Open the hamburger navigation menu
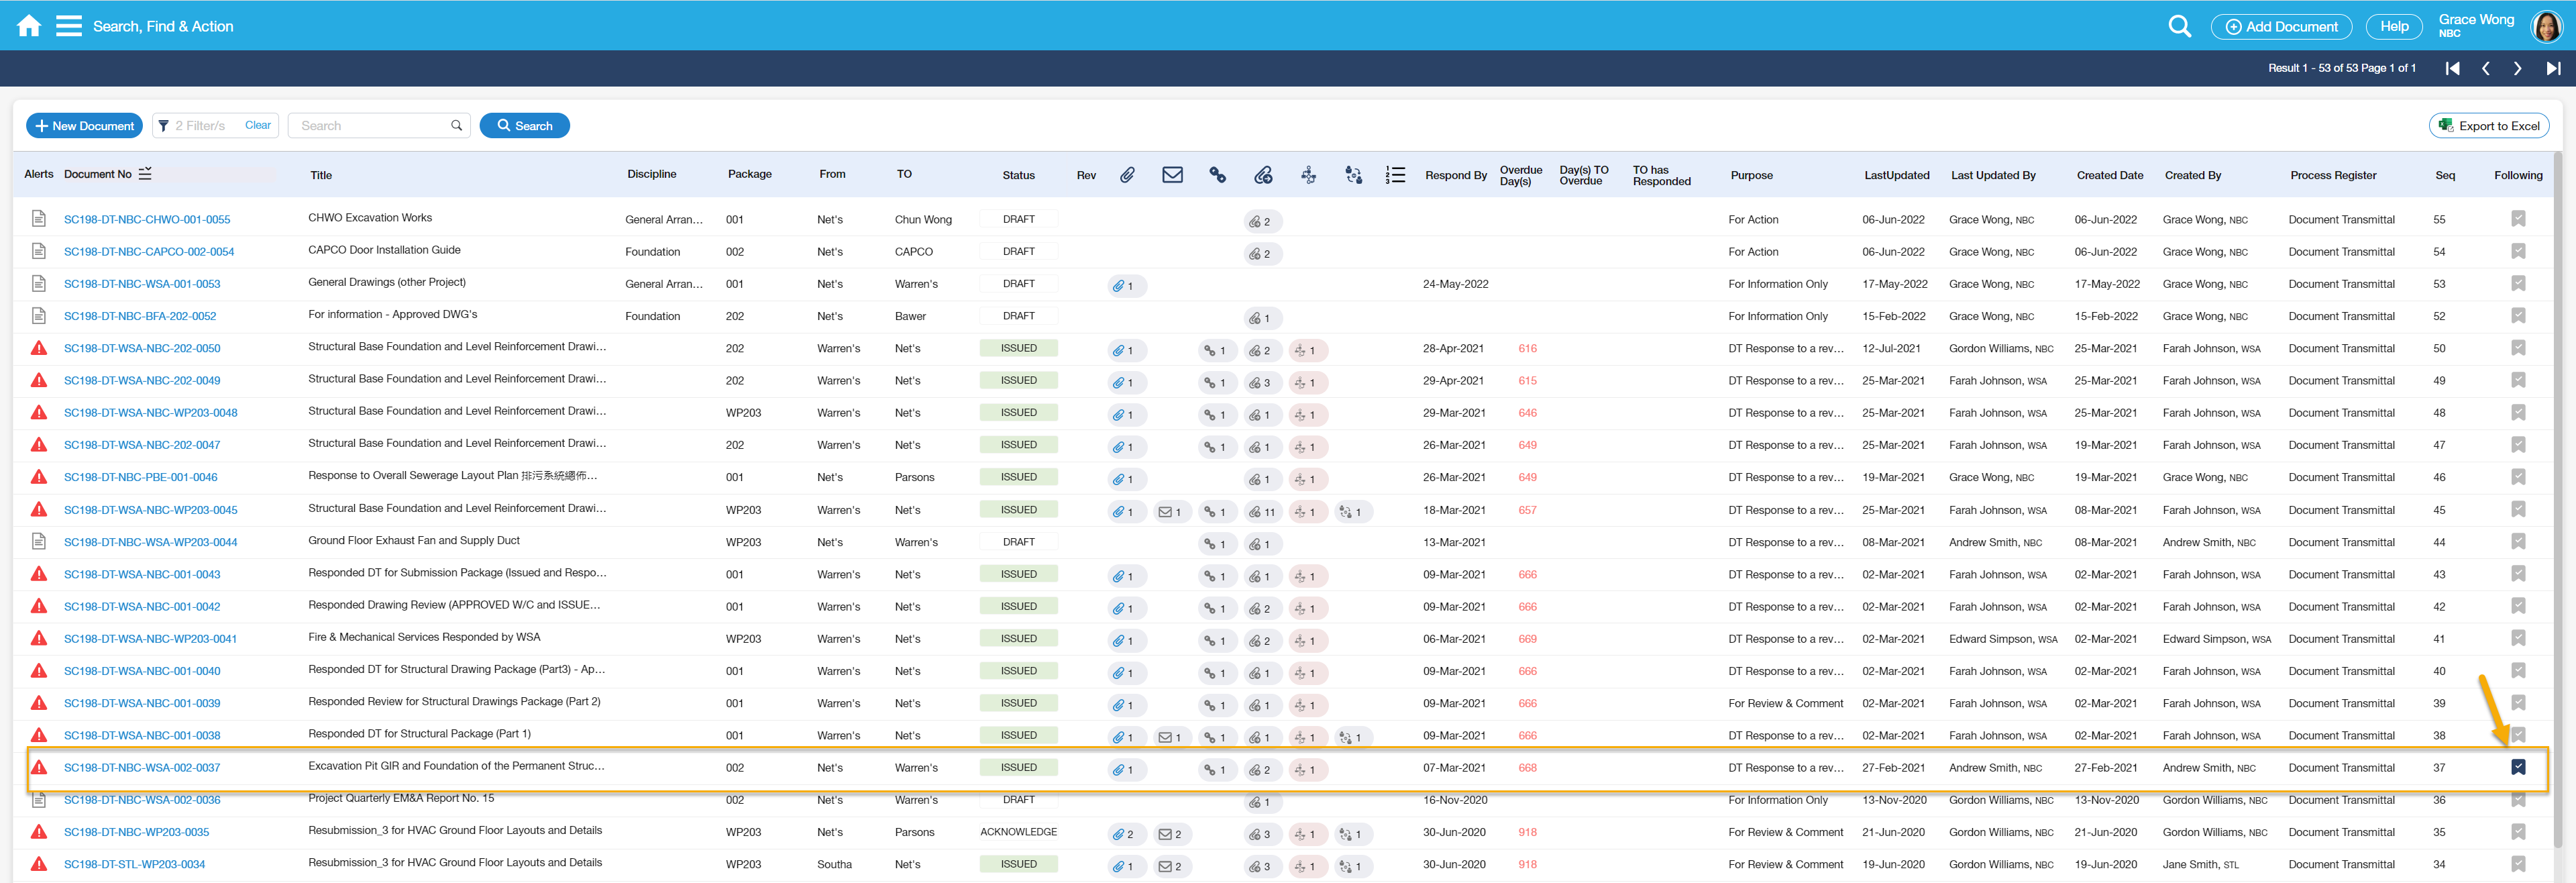Image resolution: width=2576 pixels, height=883 pixels. [68, 26]
